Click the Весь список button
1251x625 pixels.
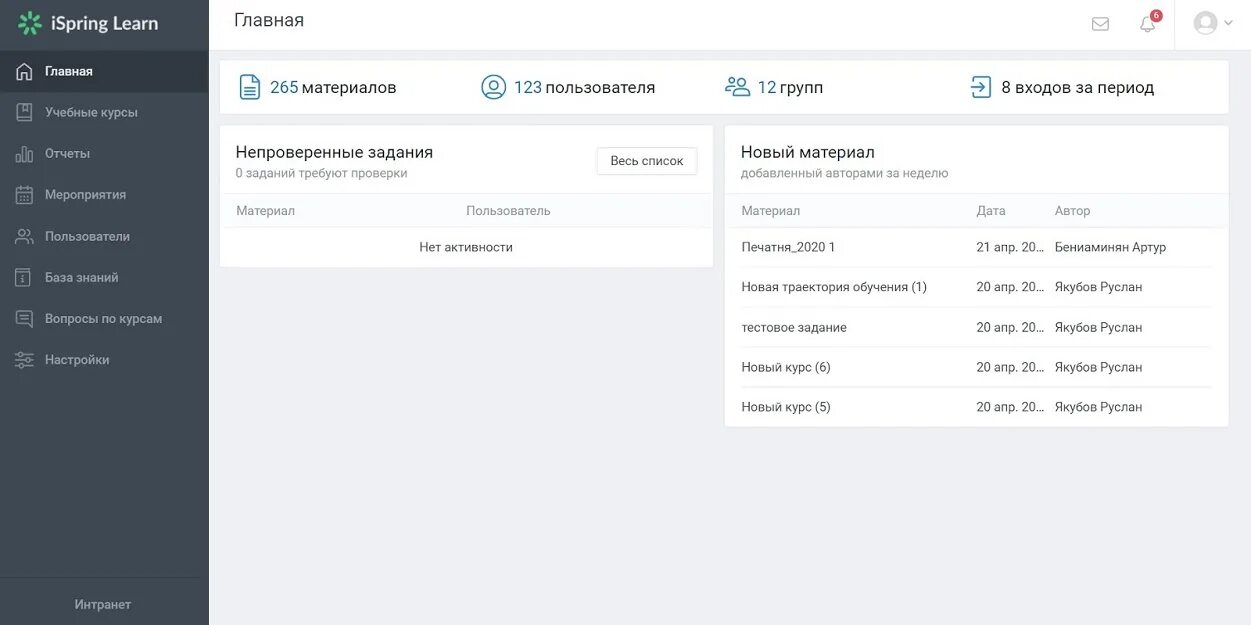[x=647, y=161]
